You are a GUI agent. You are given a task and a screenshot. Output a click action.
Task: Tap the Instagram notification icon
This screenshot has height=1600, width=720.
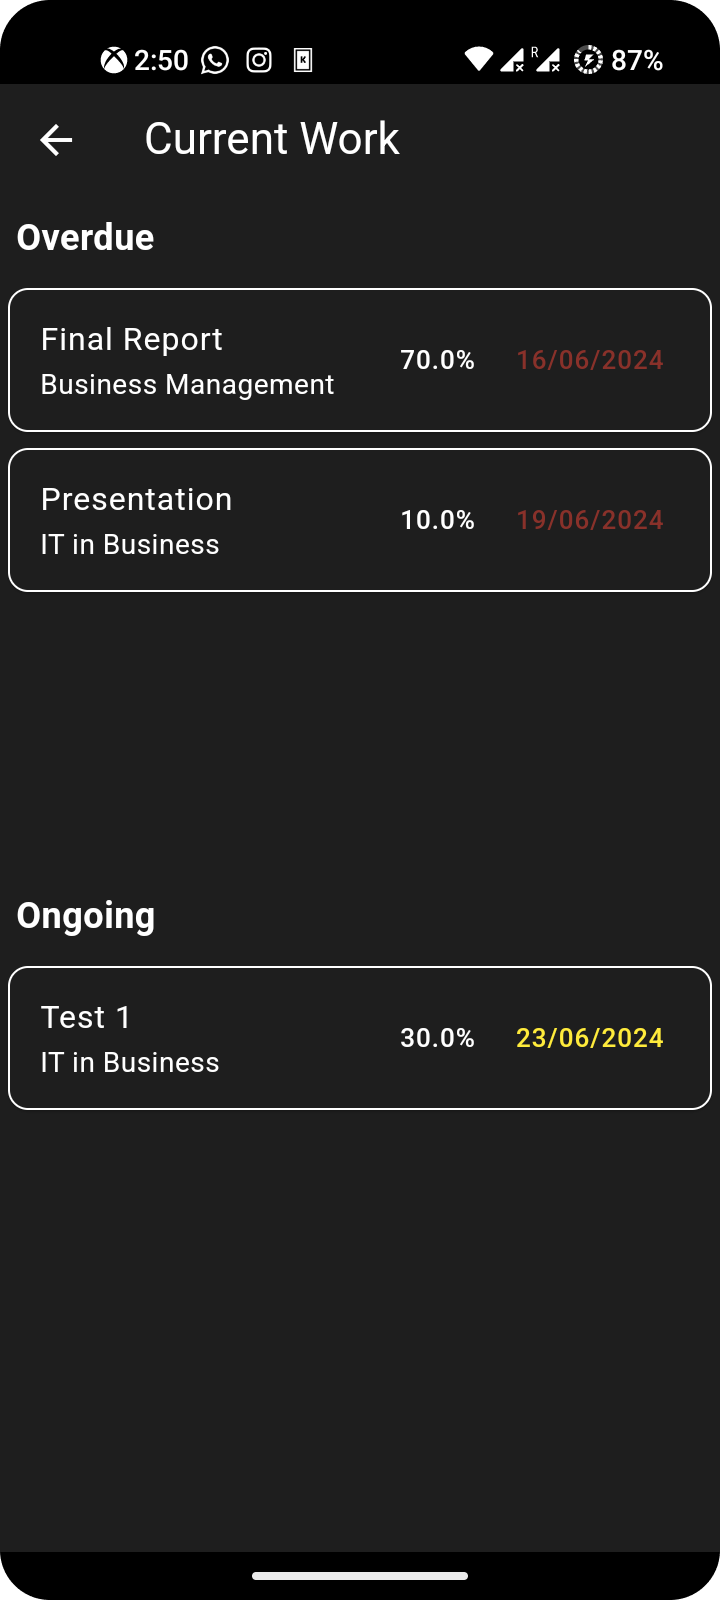[259, 61]
